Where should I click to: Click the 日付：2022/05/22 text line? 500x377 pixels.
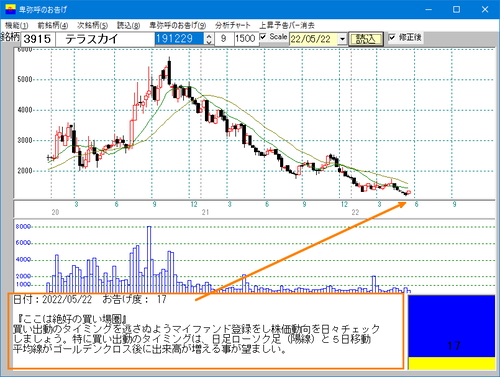click(x=90, y=299)
